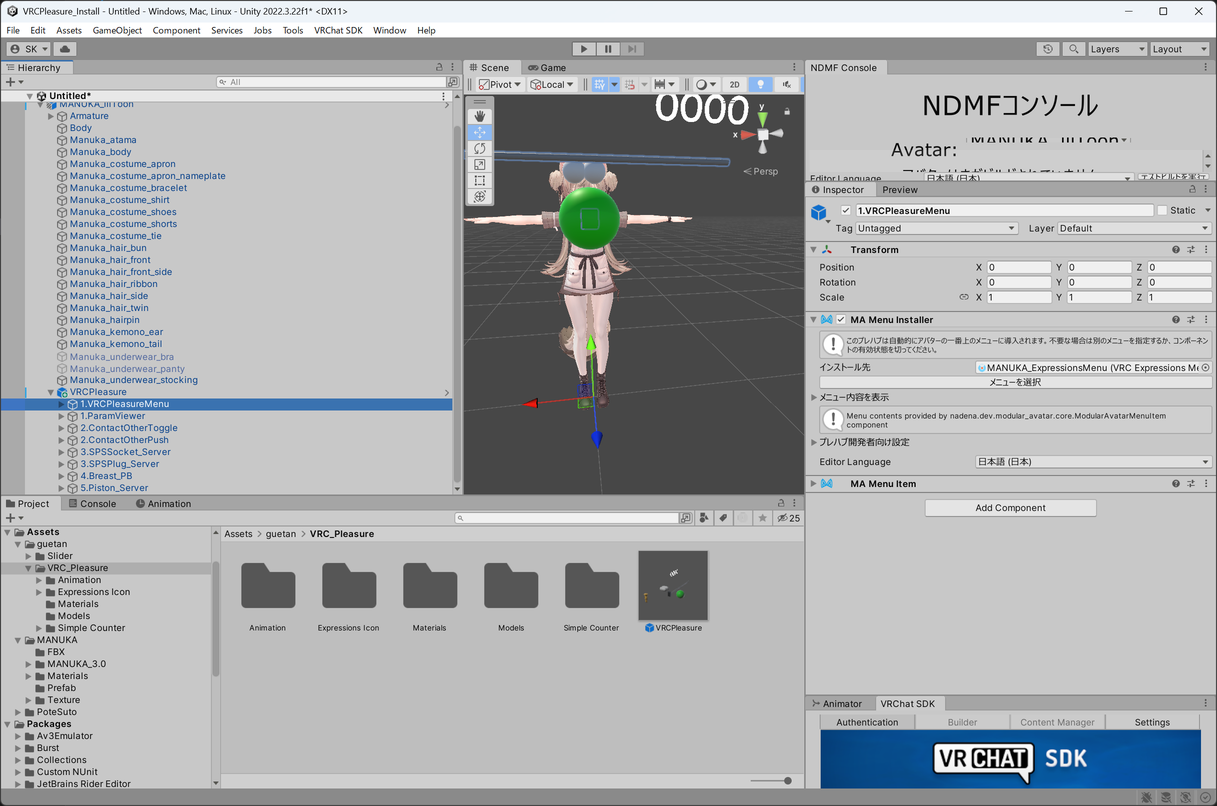Open the GameObject menu

[117, 30]
